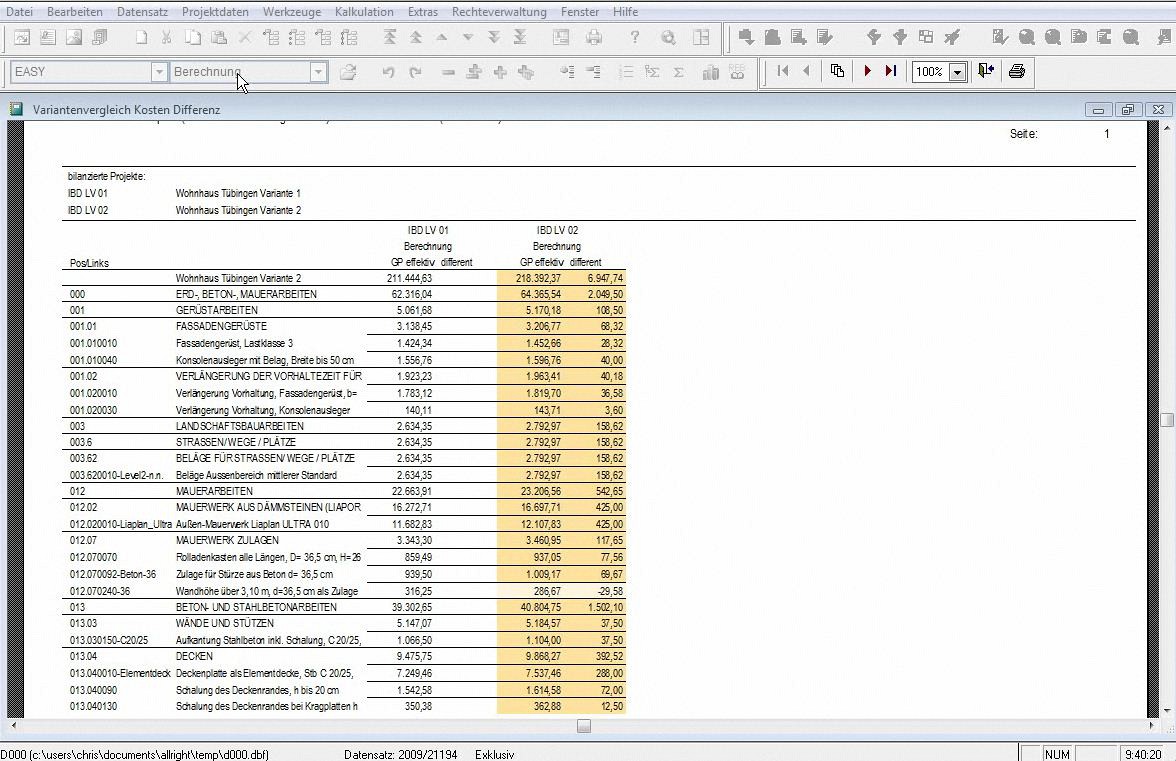Click the go-to-page icon
Screen dimensions: 1176x761
(x=838, y=72)
